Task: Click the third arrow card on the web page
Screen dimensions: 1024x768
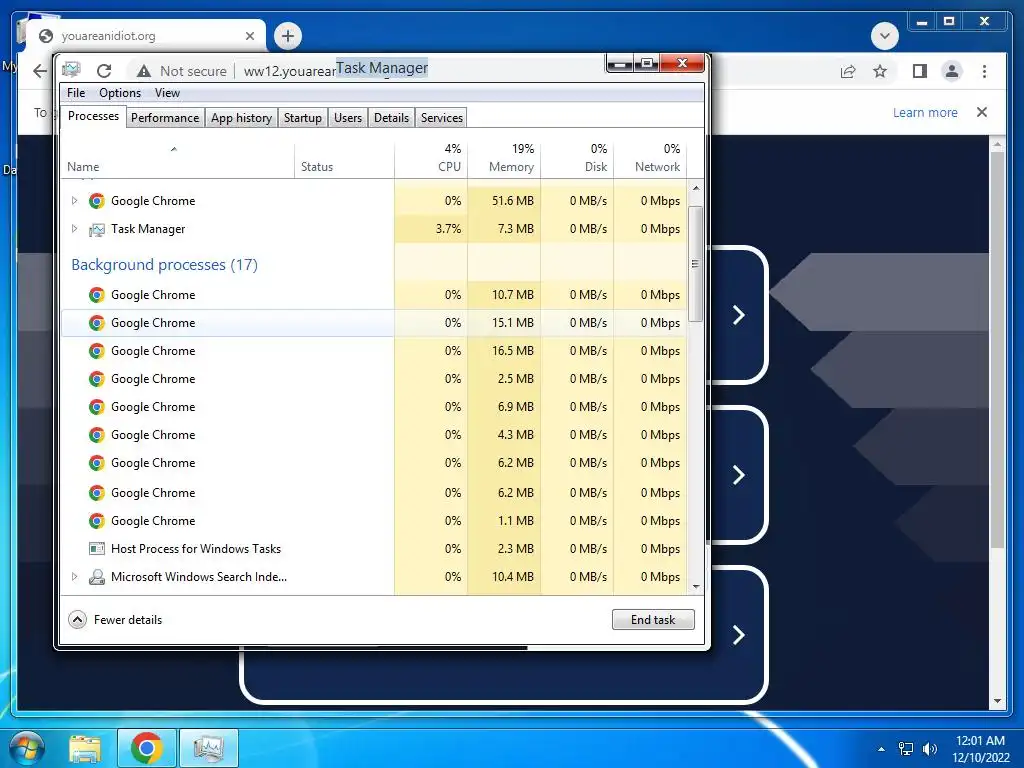Action: click(739, 635)
